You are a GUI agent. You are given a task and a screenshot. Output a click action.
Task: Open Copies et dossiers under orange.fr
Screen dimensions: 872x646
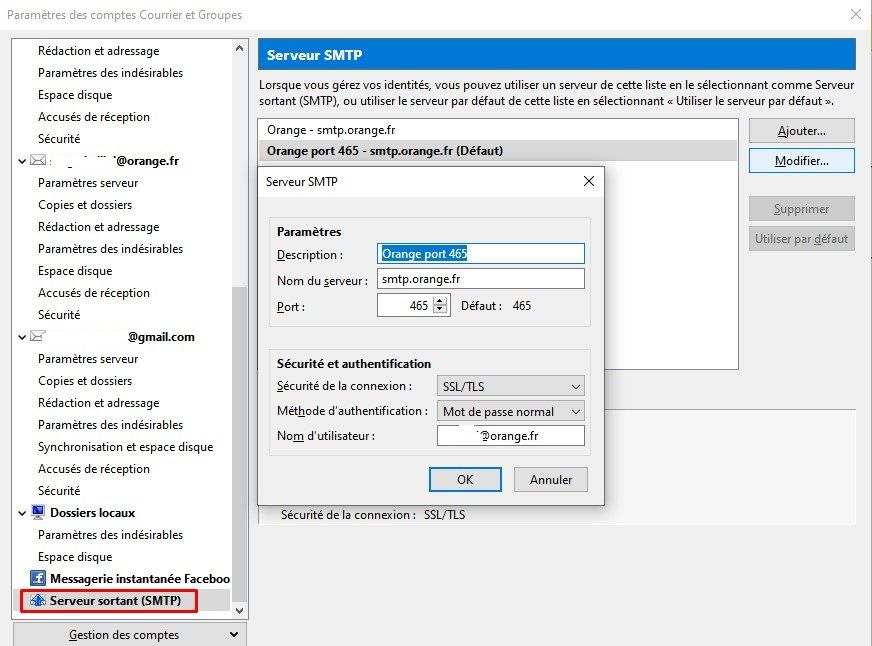point(85,205)
